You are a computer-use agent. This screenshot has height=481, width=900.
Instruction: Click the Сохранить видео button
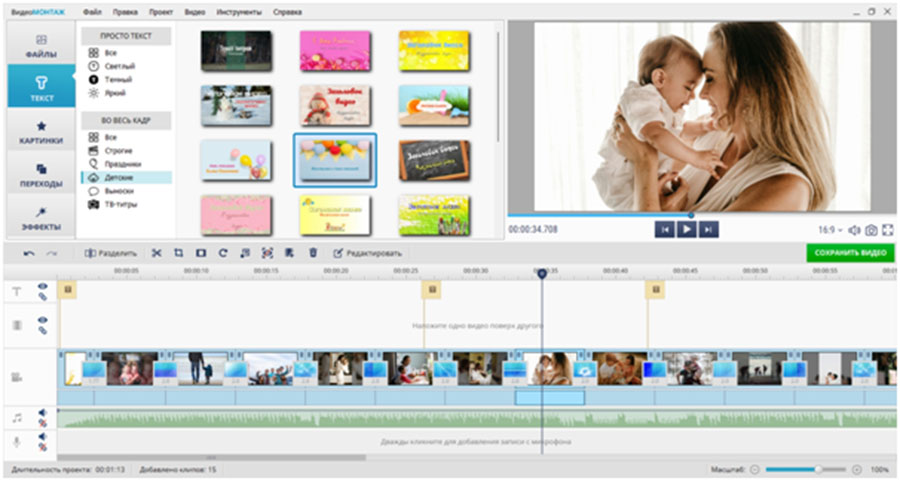point(850,253)
